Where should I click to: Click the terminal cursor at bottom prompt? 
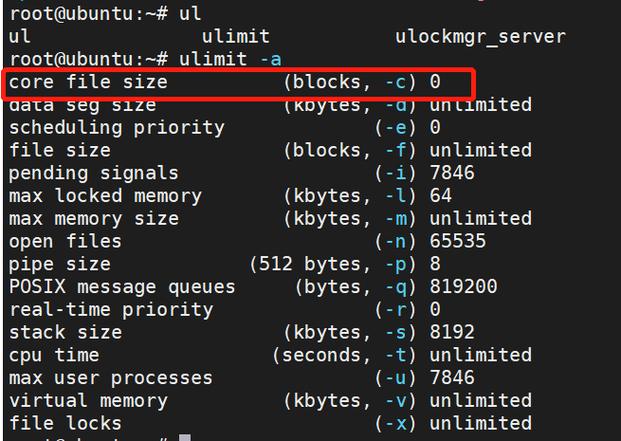tap(185, 437)
